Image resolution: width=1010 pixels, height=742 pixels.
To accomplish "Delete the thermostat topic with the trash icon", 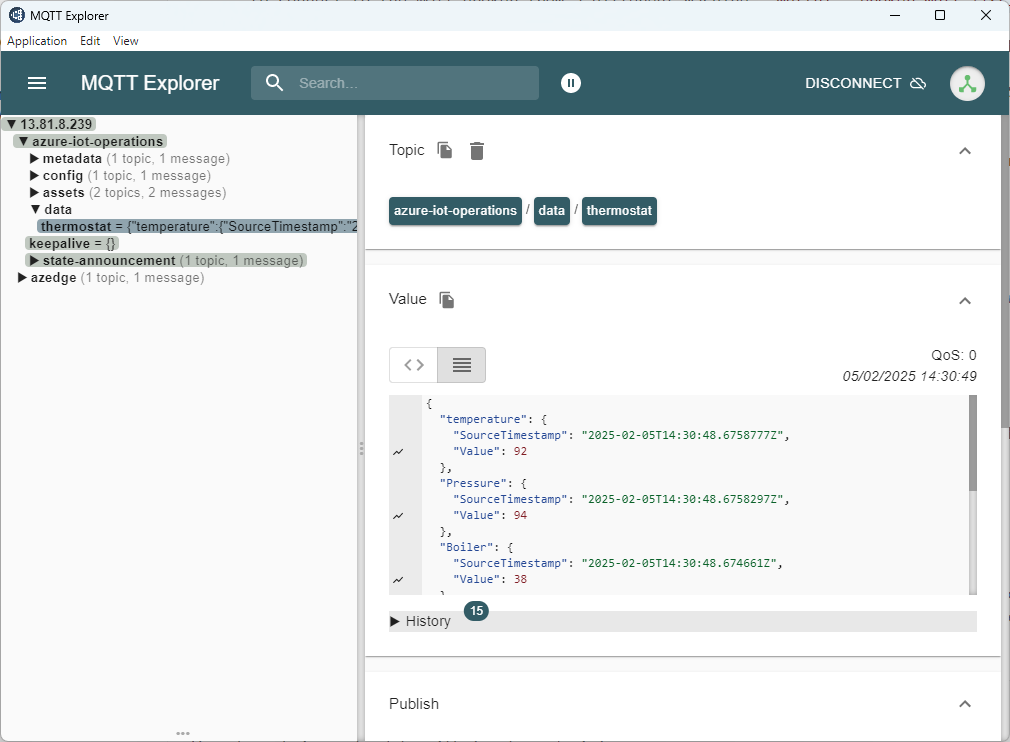I will (x=477, y=150).
